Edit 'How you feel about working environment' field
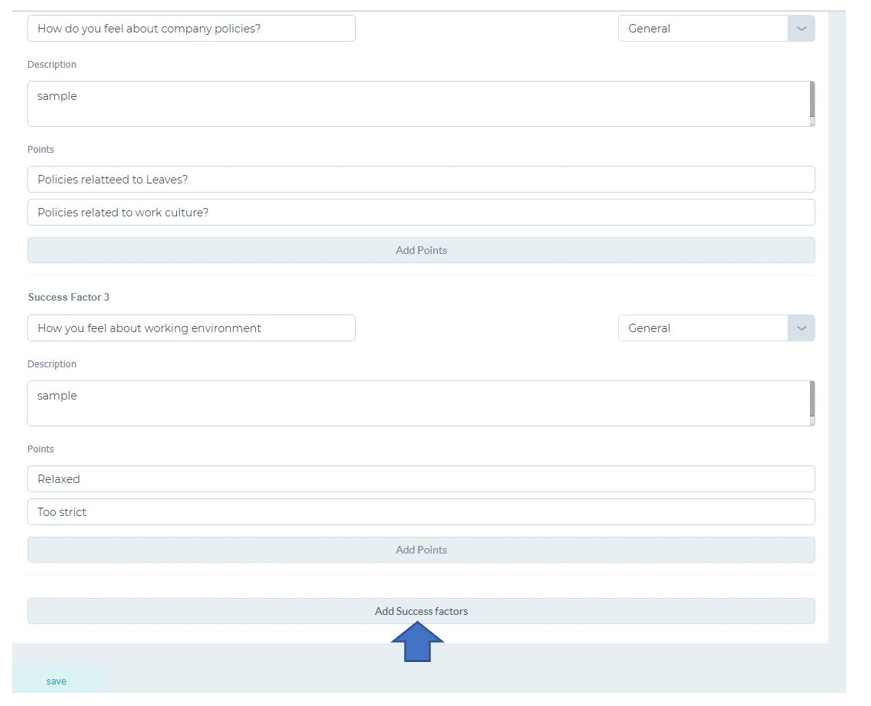Viewport: 871px width, 706px height. click(x=191, y=328)
